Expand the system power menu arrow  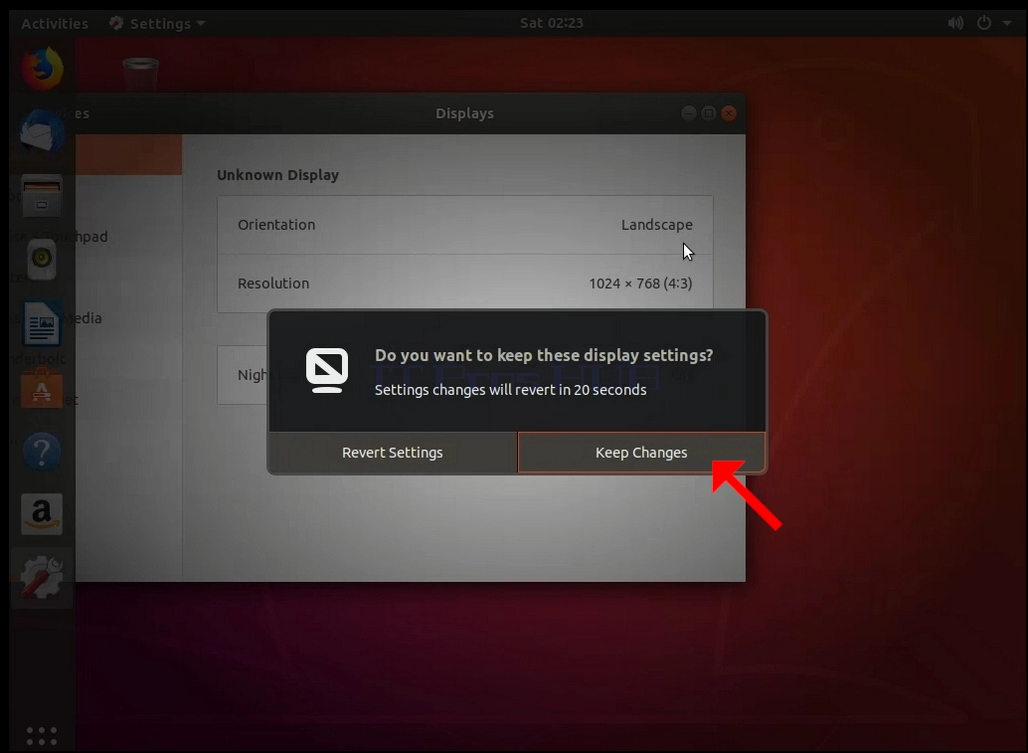coord(1006,23)
